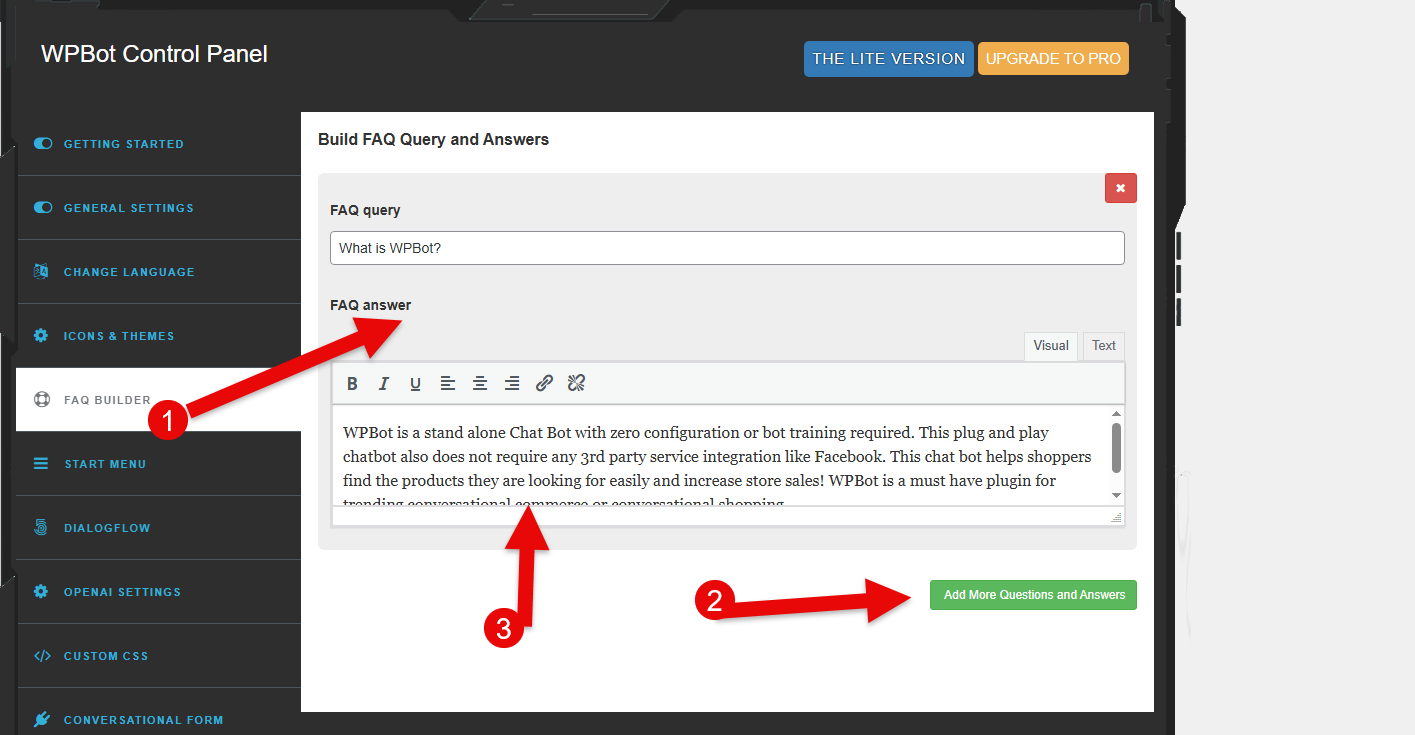Apply bold formatting in FAQ answer editor
Screen dimensions: 1415x735
coord(352,383)
